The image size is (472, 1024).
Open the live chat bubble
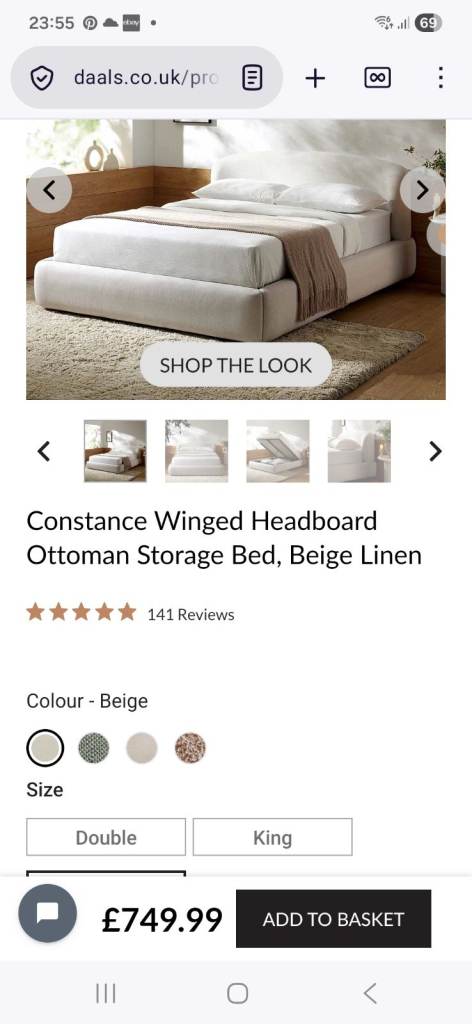48,913
